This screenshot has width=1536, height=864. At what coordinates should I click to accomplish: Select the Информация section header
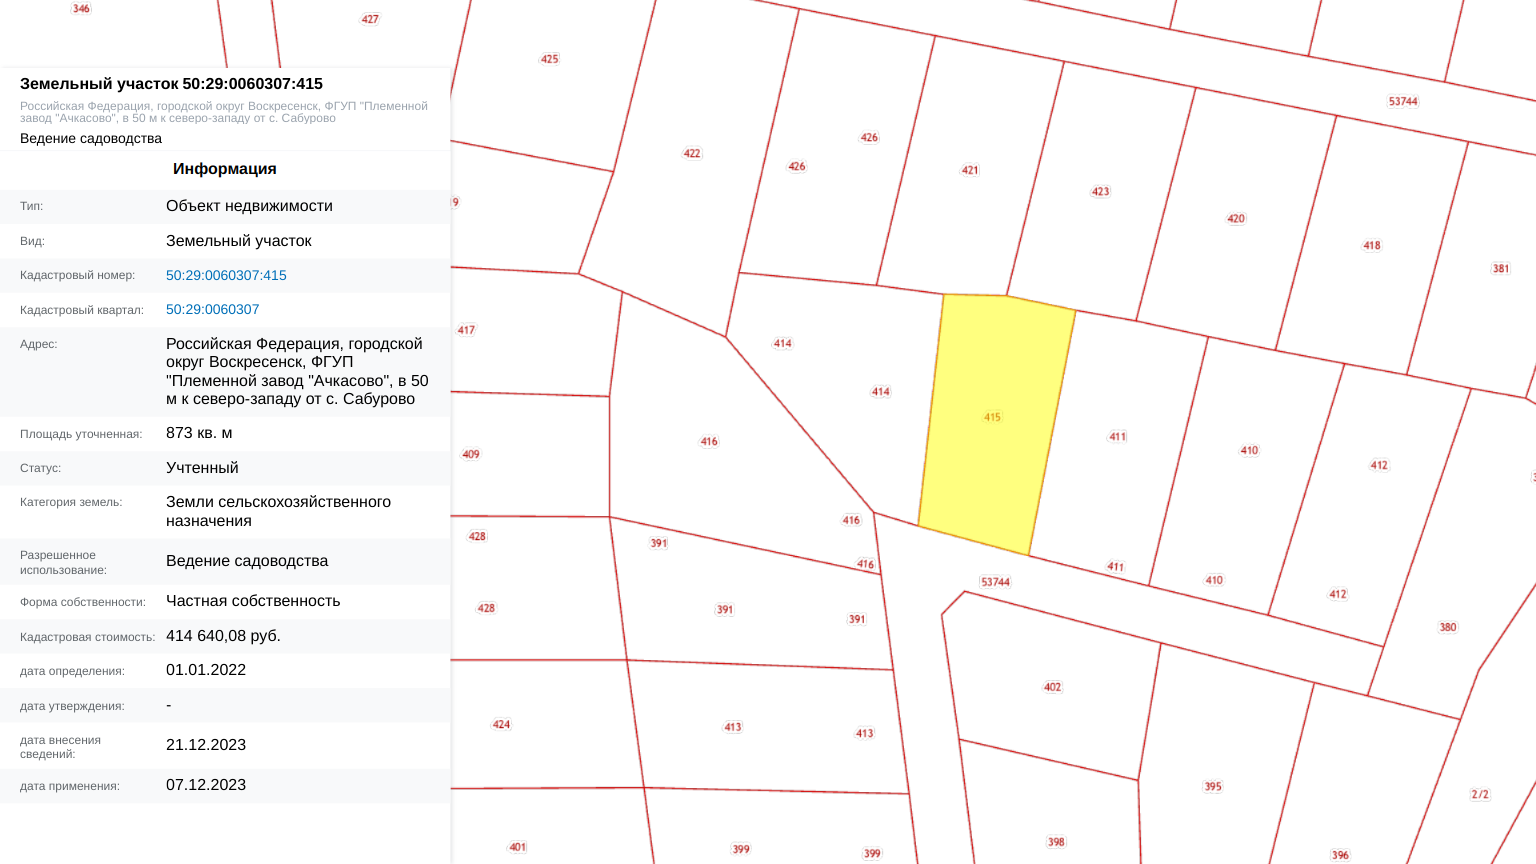(x=224, y=169)
